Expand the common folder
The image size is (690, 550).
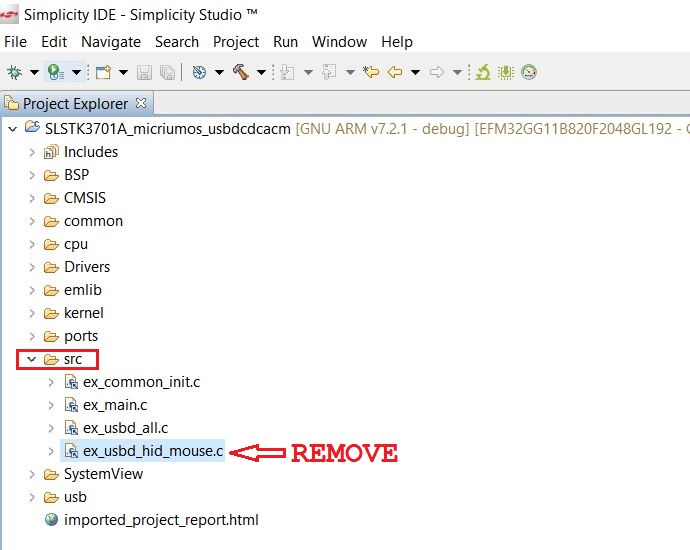32,221
